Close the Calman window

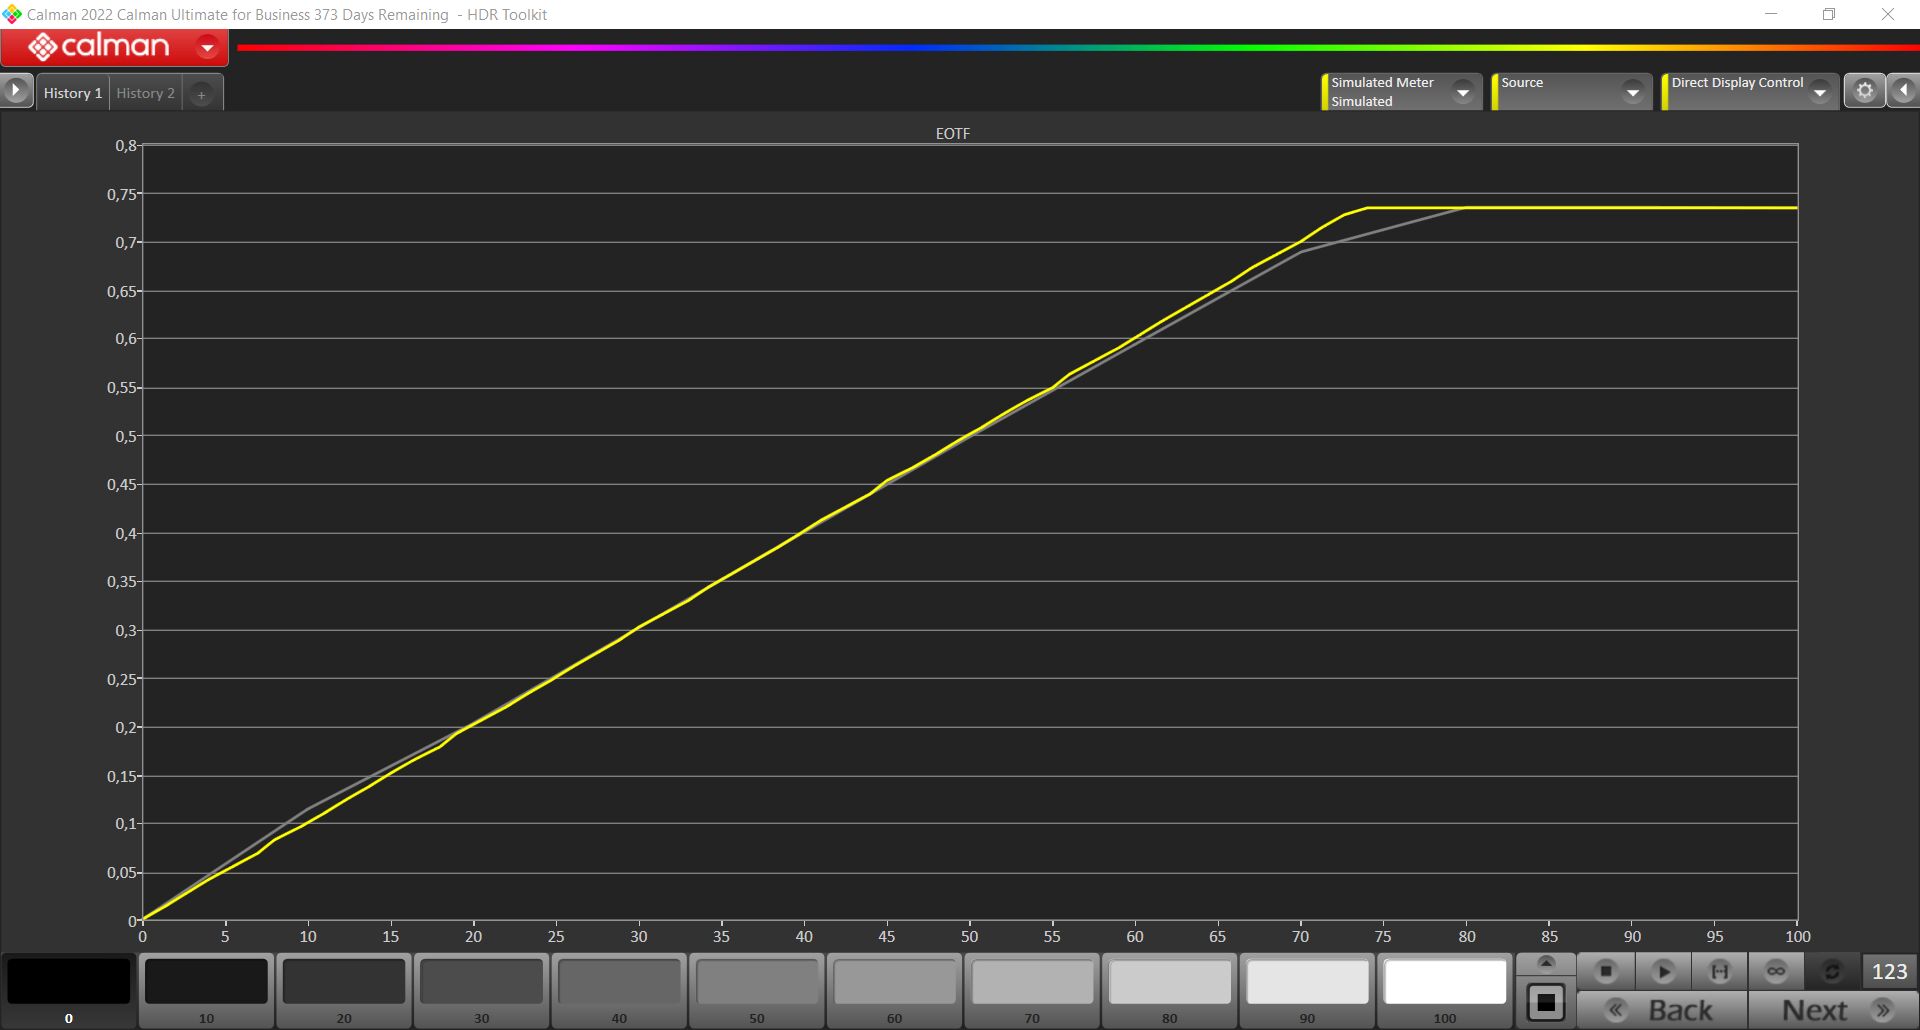(x=1888, y=14)
